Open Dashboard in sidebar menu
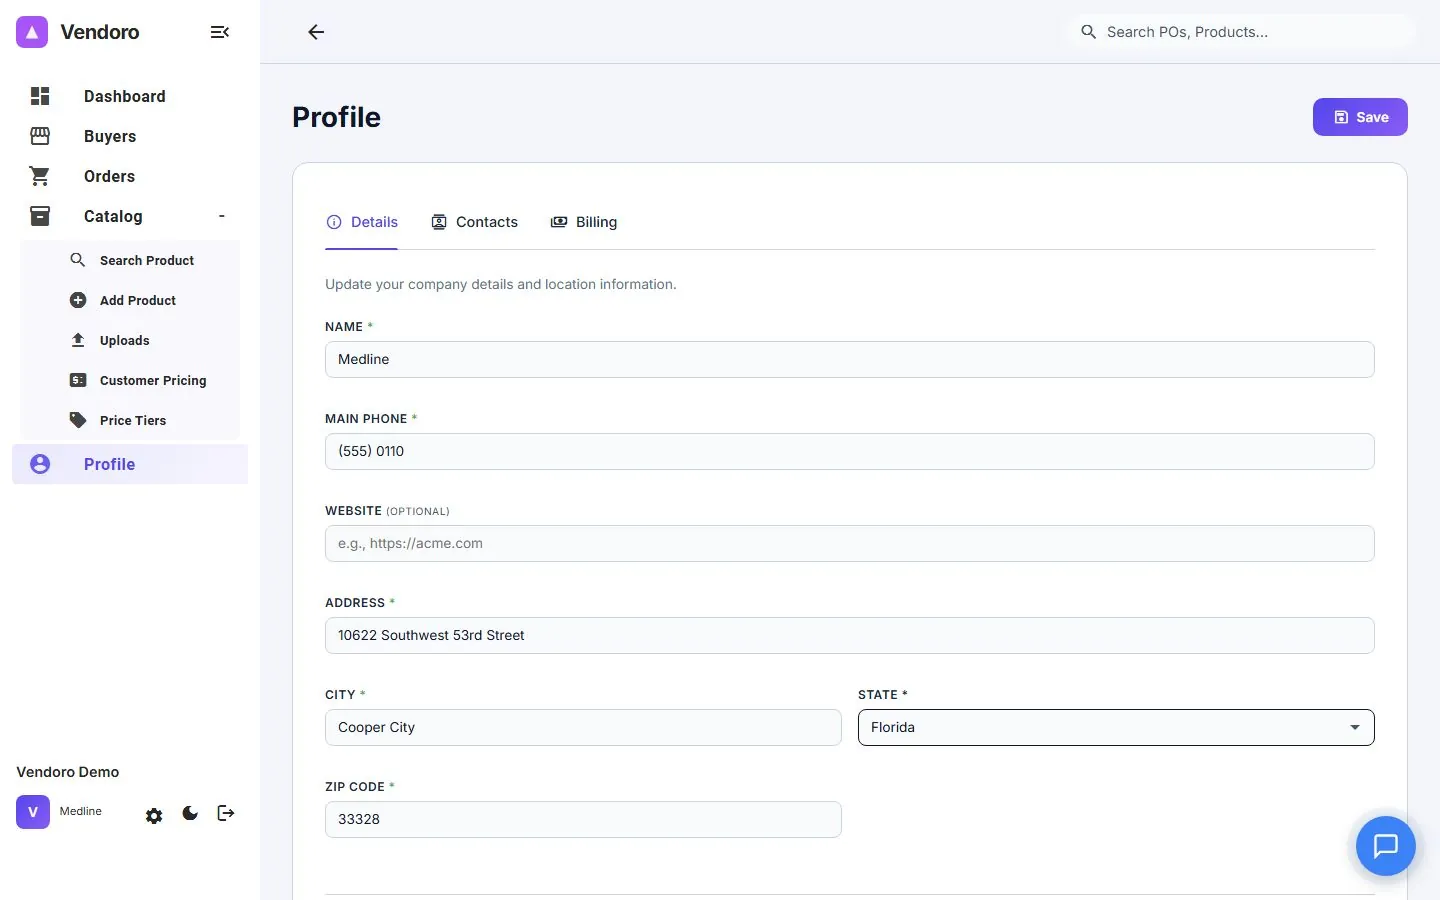This screenshot has height=900, width=1440. pos(125,96)
